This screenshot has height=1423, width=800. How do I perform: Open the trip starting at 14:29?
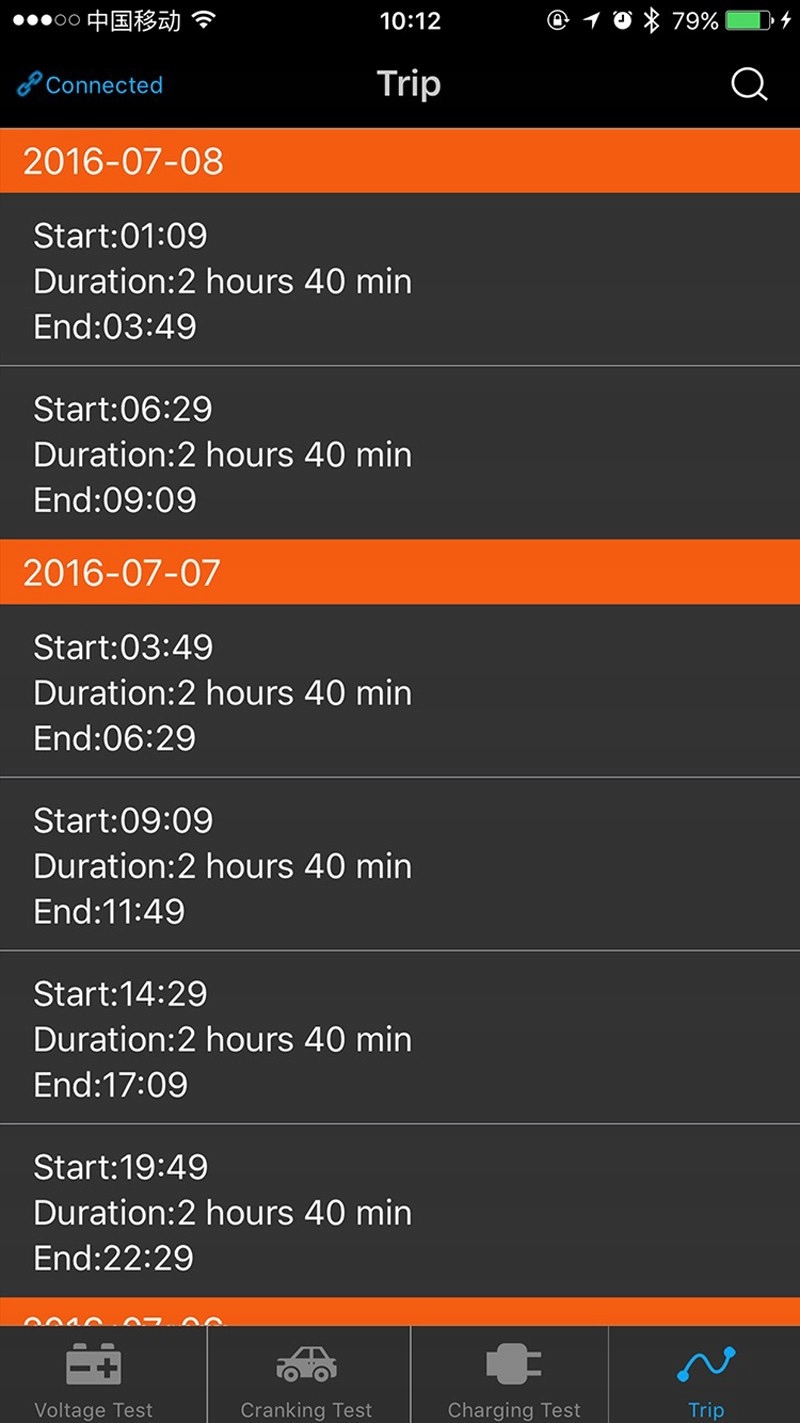coord(400,1038)
